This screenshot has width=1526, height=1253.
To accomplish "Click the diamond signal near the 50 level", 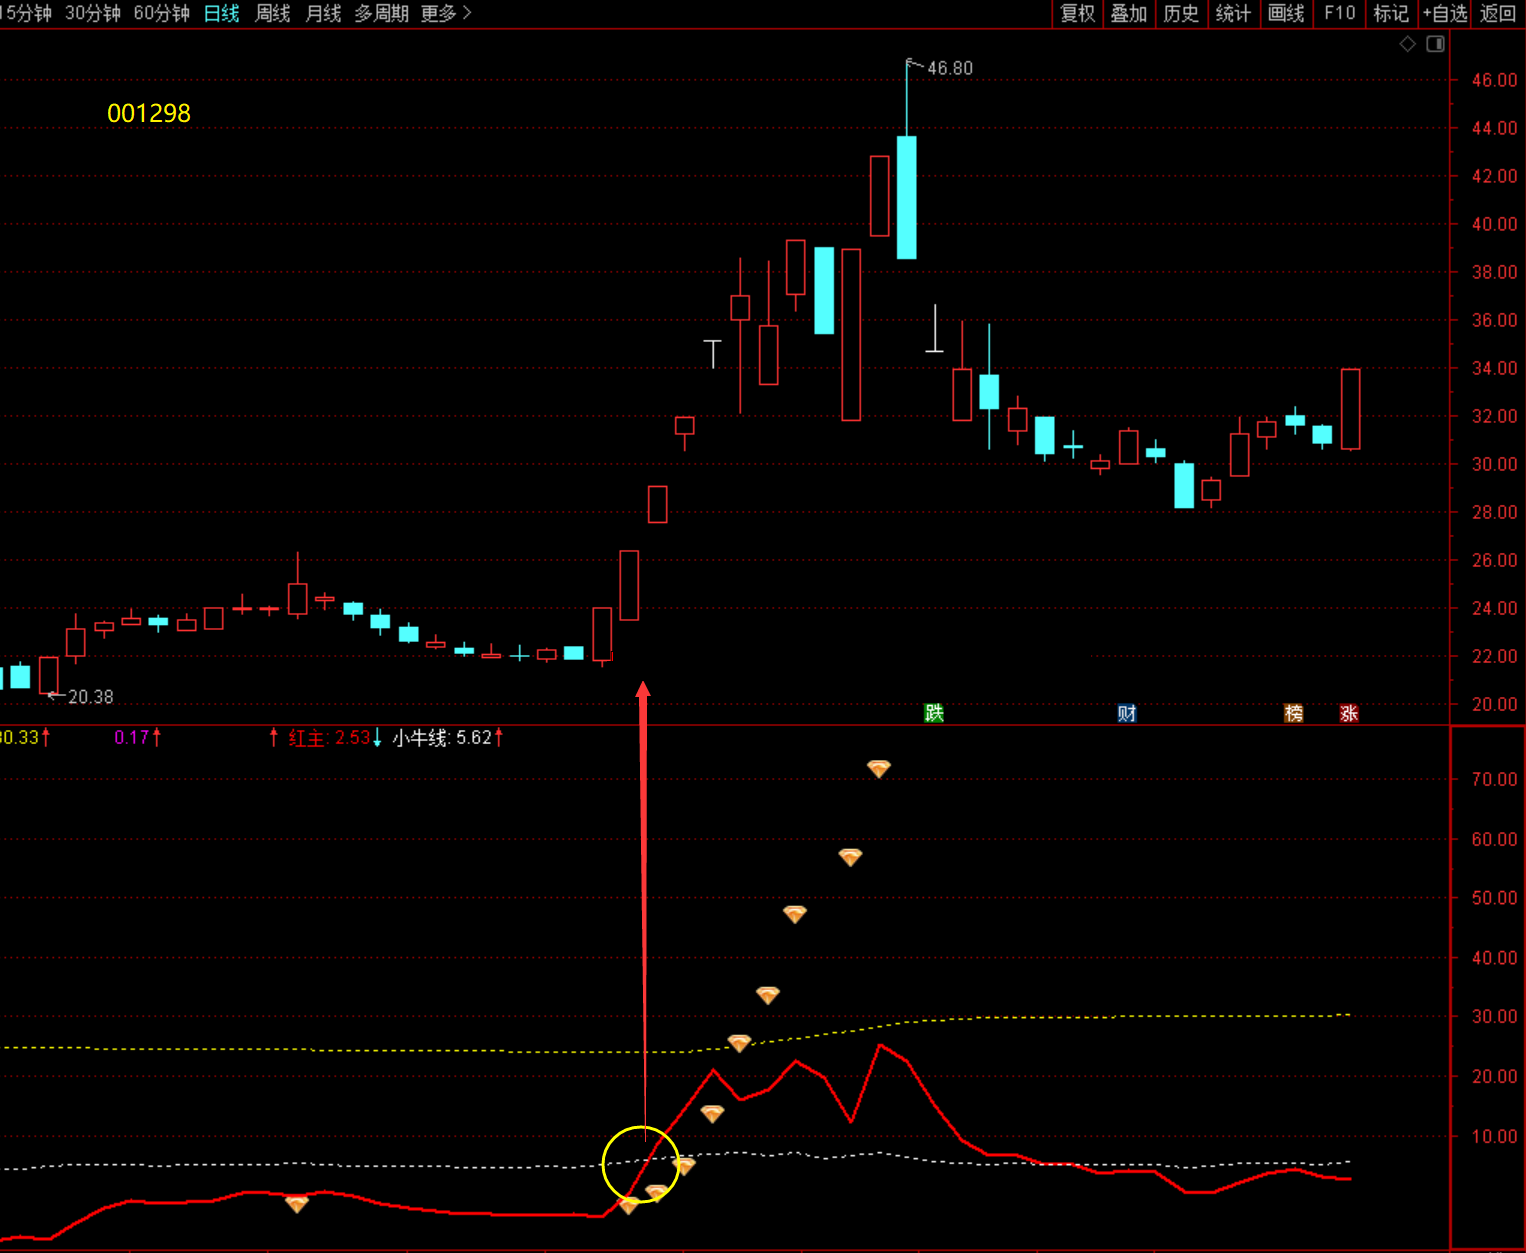I will pyautogui.click(x=795, y=914).
